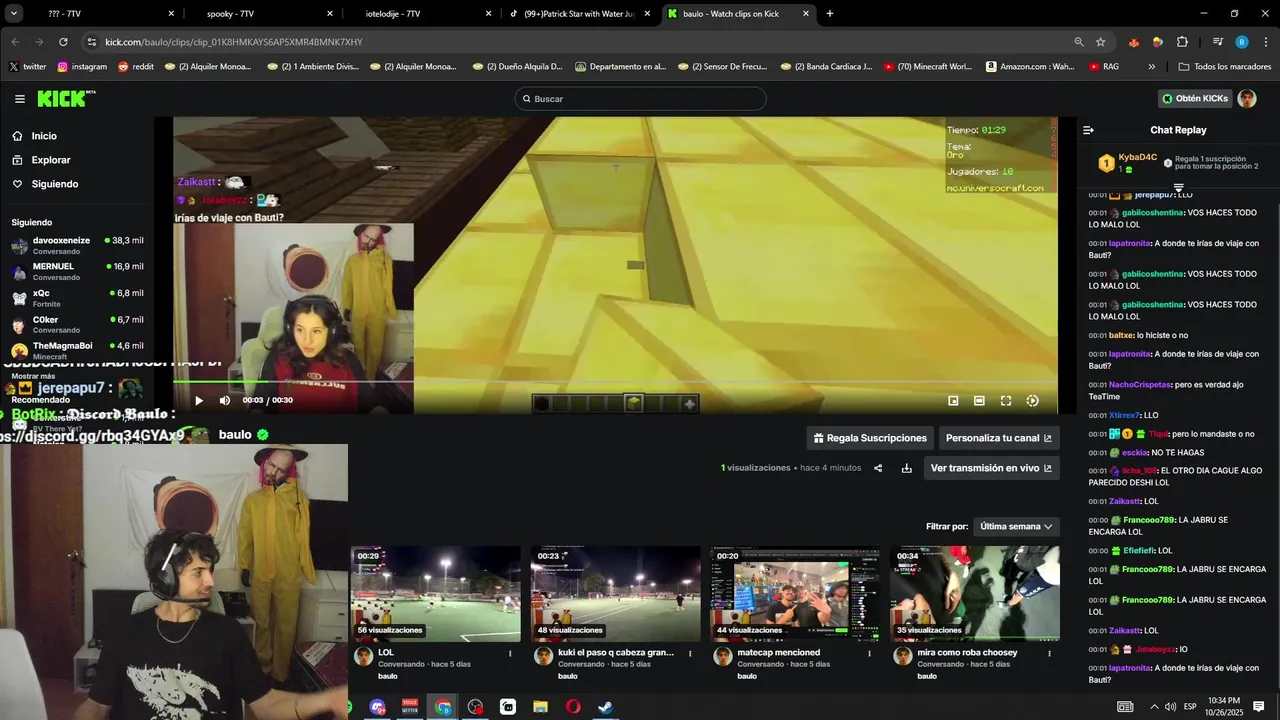Viewport: 1280px width, 720px height.
Task: Open options menu for choosey clip
Action: coord(1049,653)
